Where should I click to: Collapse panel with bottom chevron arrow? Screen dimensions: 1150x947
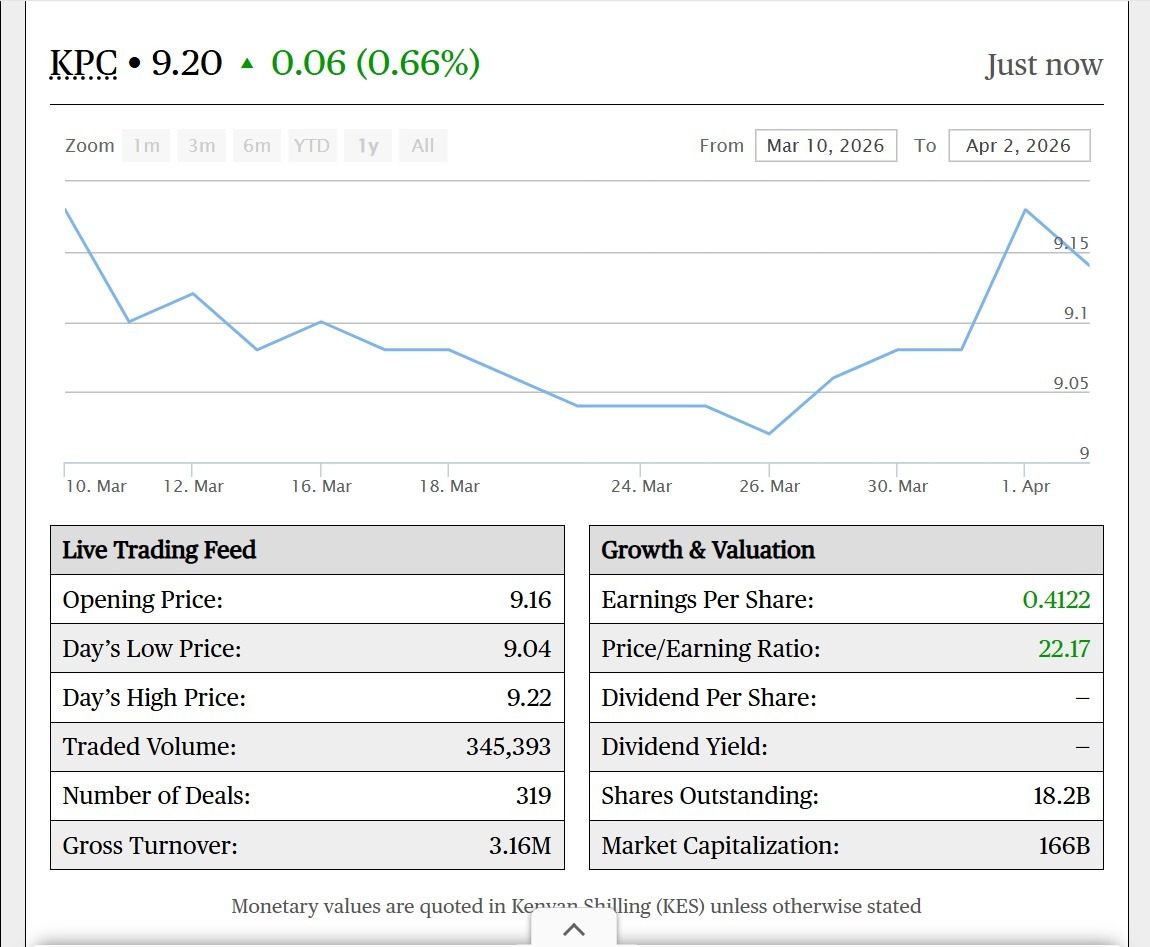(574, 930)
